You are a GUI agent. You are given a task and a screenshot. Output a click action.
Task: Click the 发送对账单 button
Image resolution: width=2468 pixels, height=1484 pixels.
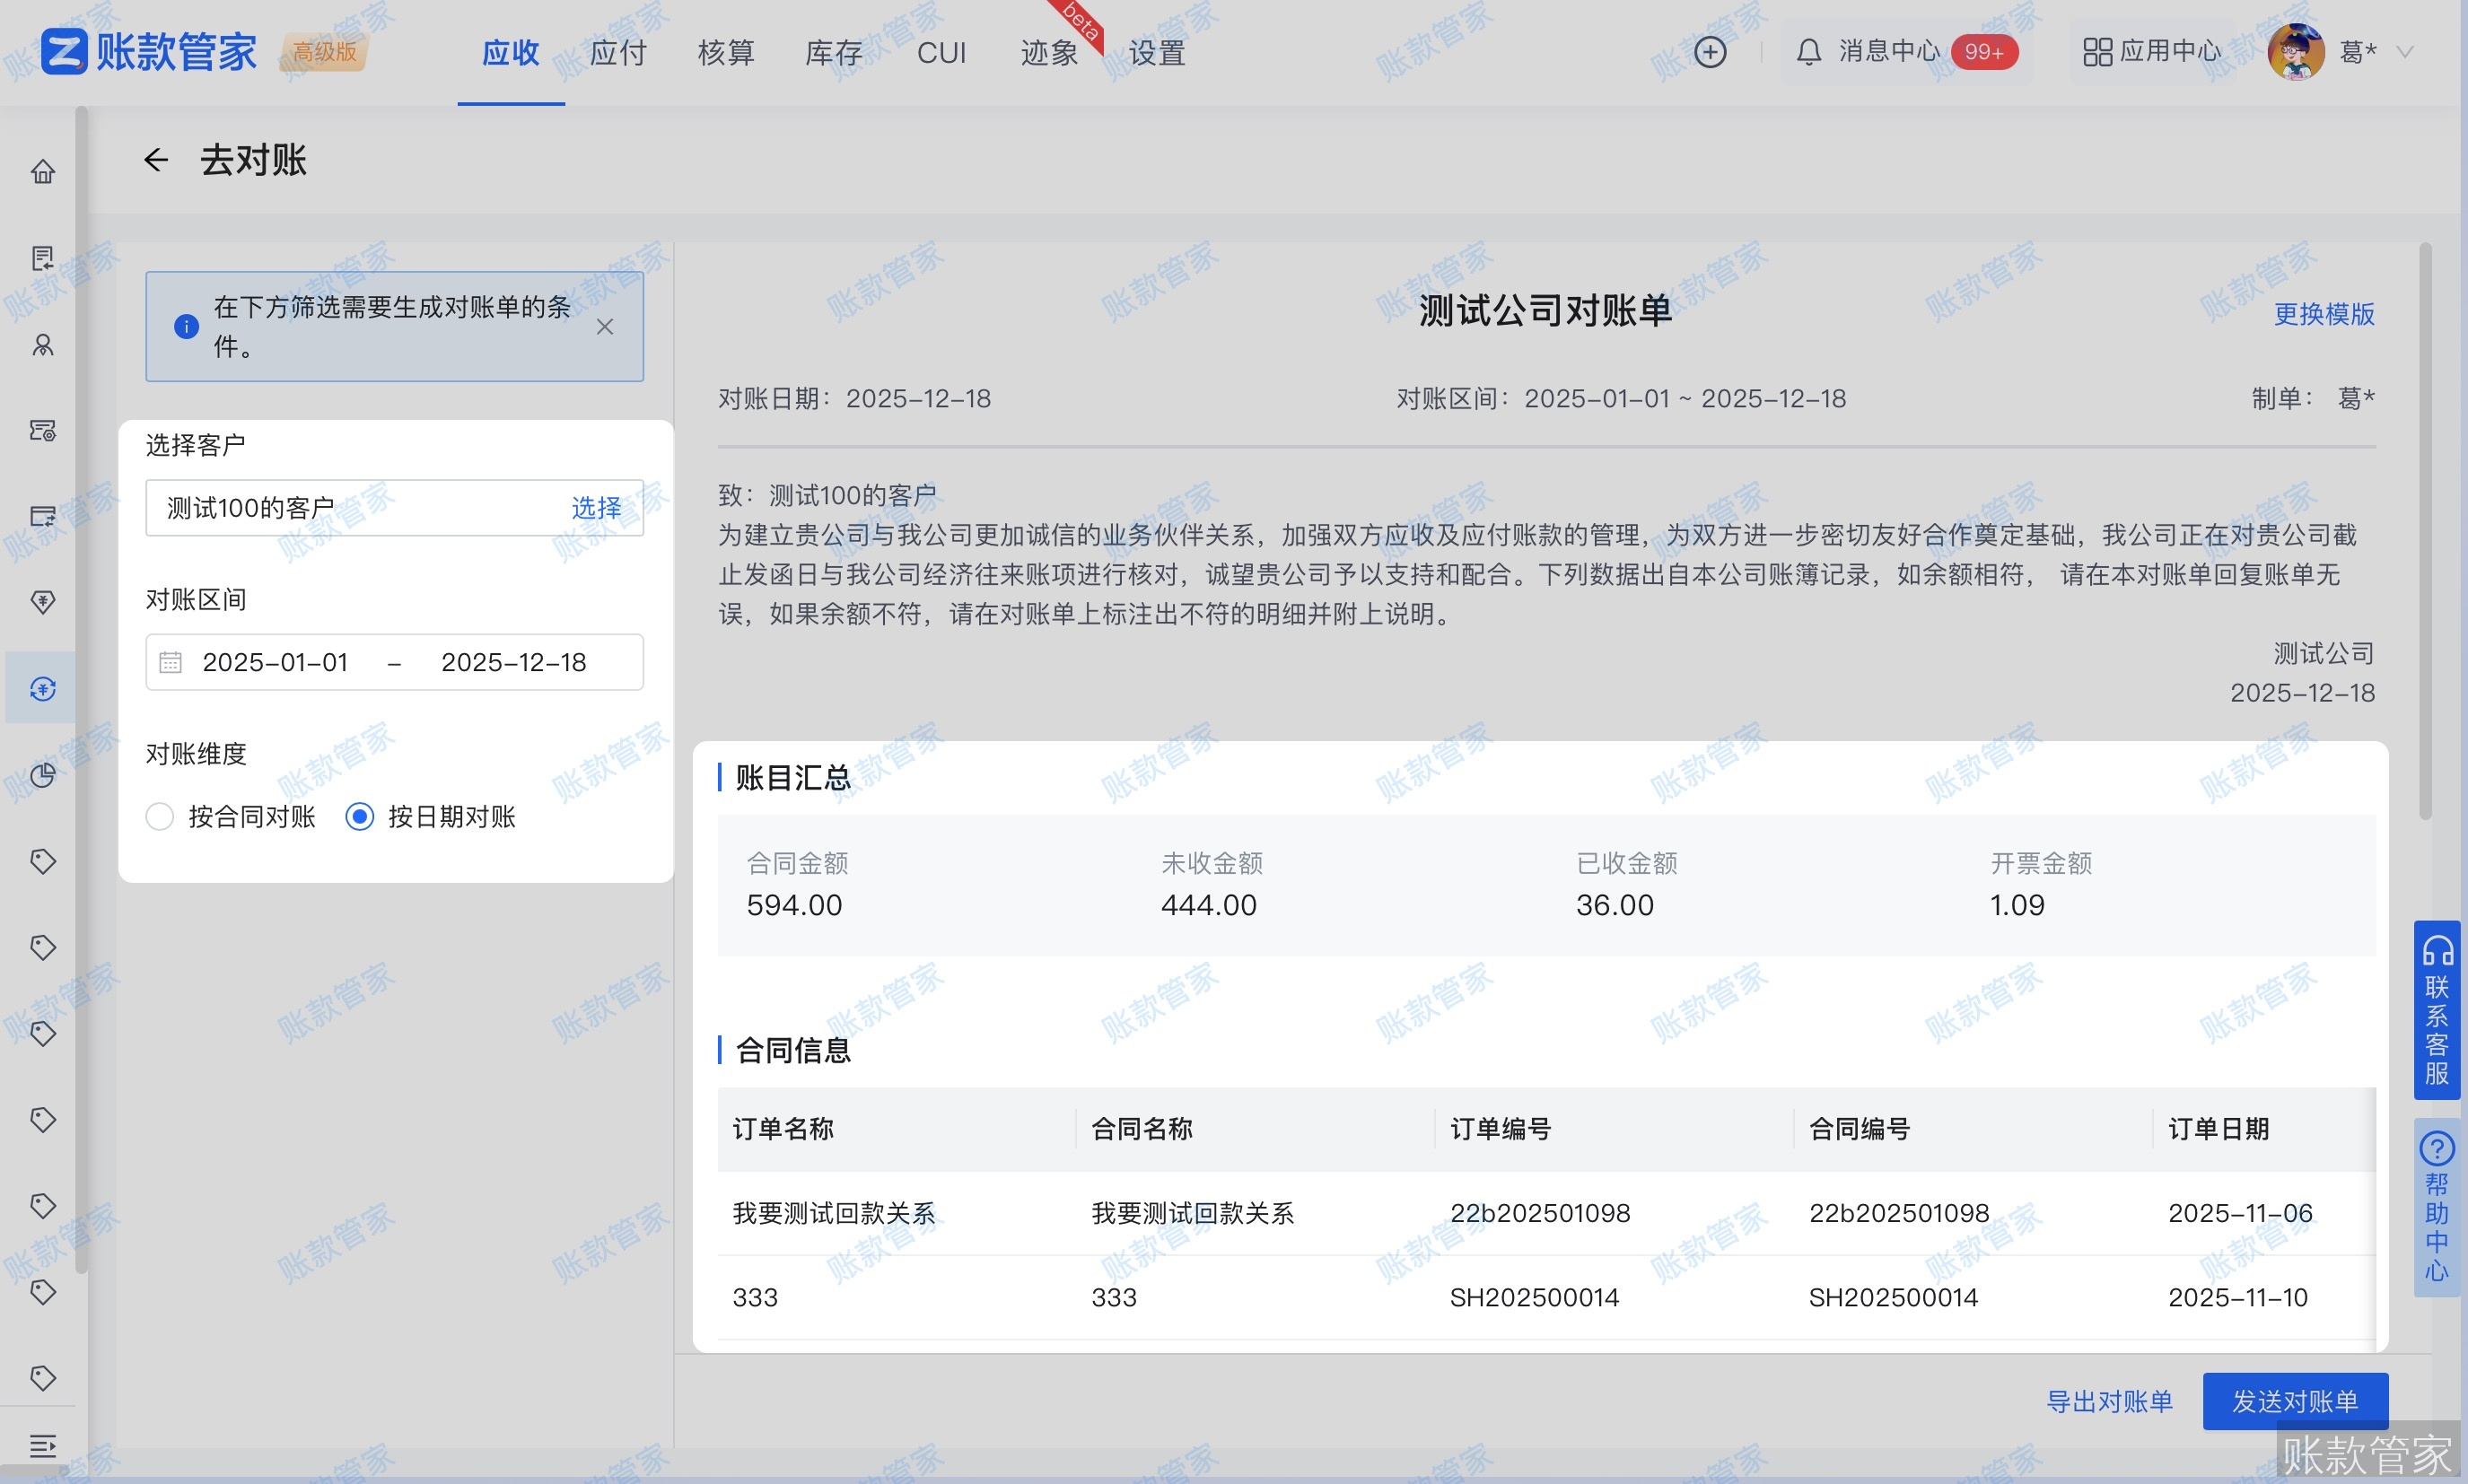(2295, 1401)
